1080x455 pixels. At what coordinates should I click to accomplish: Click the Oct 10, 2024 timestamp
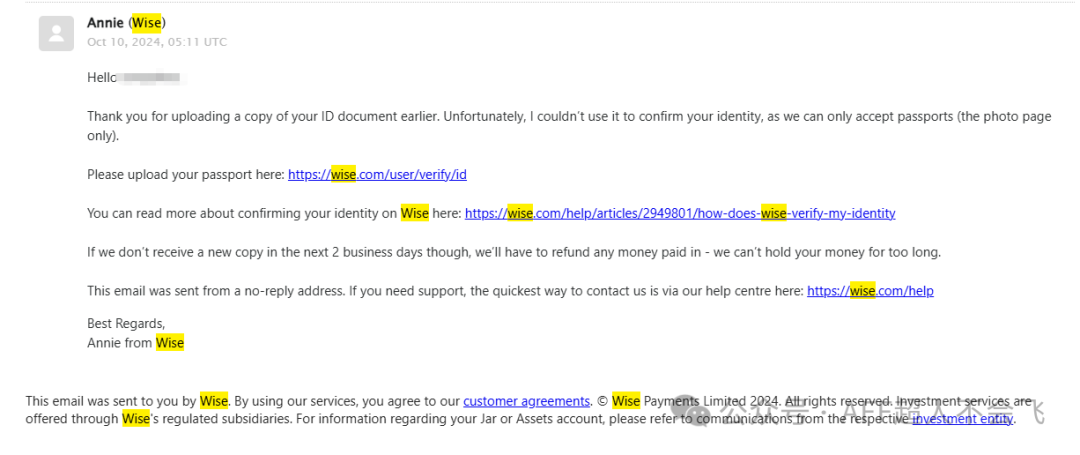[x=156, y=42]
